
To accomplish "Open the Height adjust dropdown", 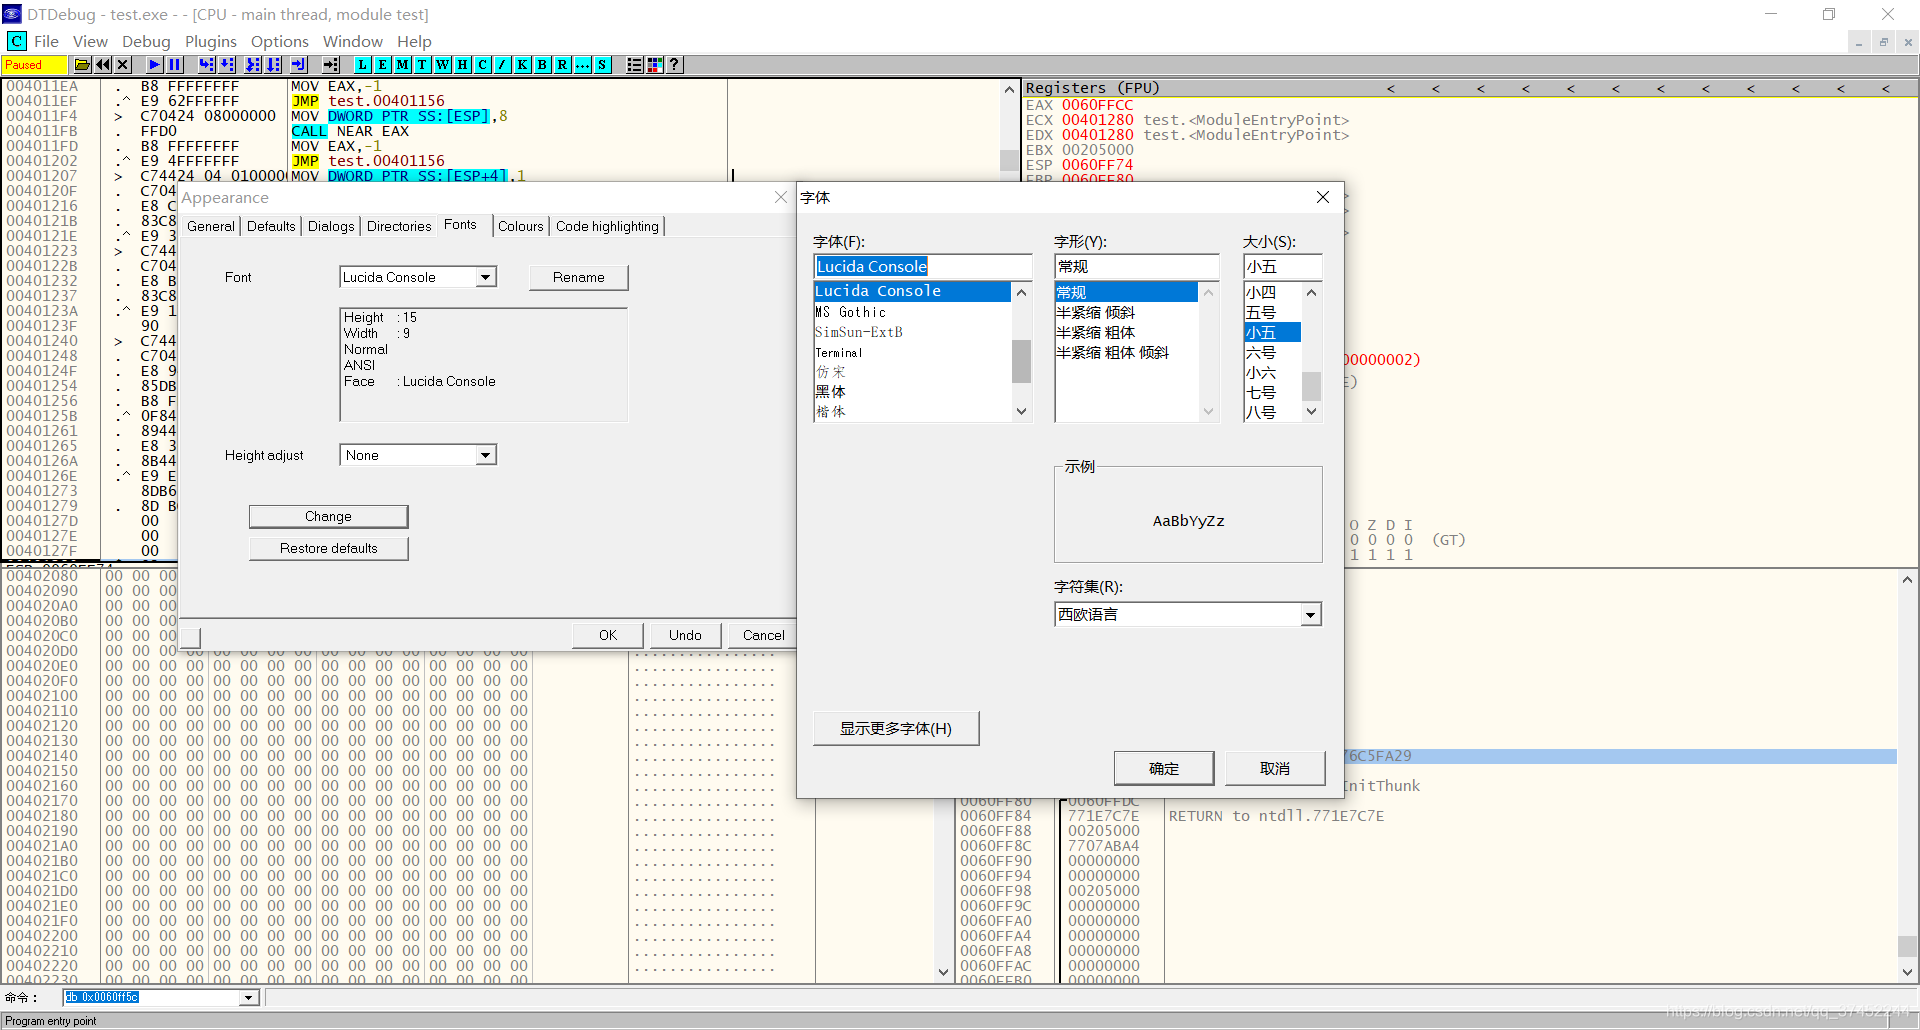I will pos(486,455).
